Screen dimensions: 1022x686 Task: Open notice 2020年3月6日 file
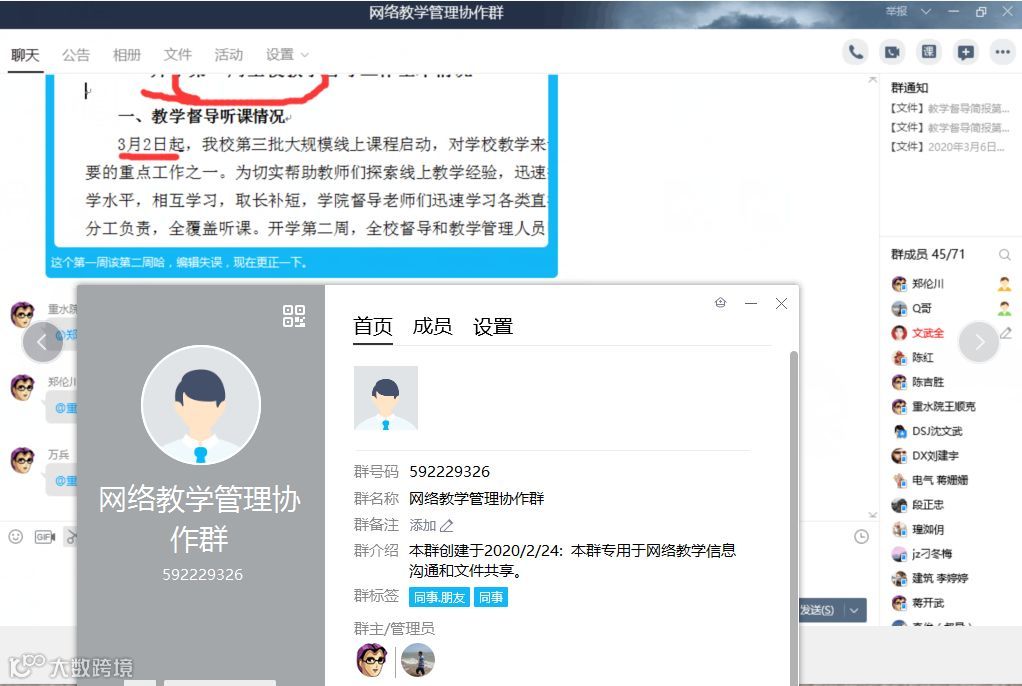tap(947, 147)
